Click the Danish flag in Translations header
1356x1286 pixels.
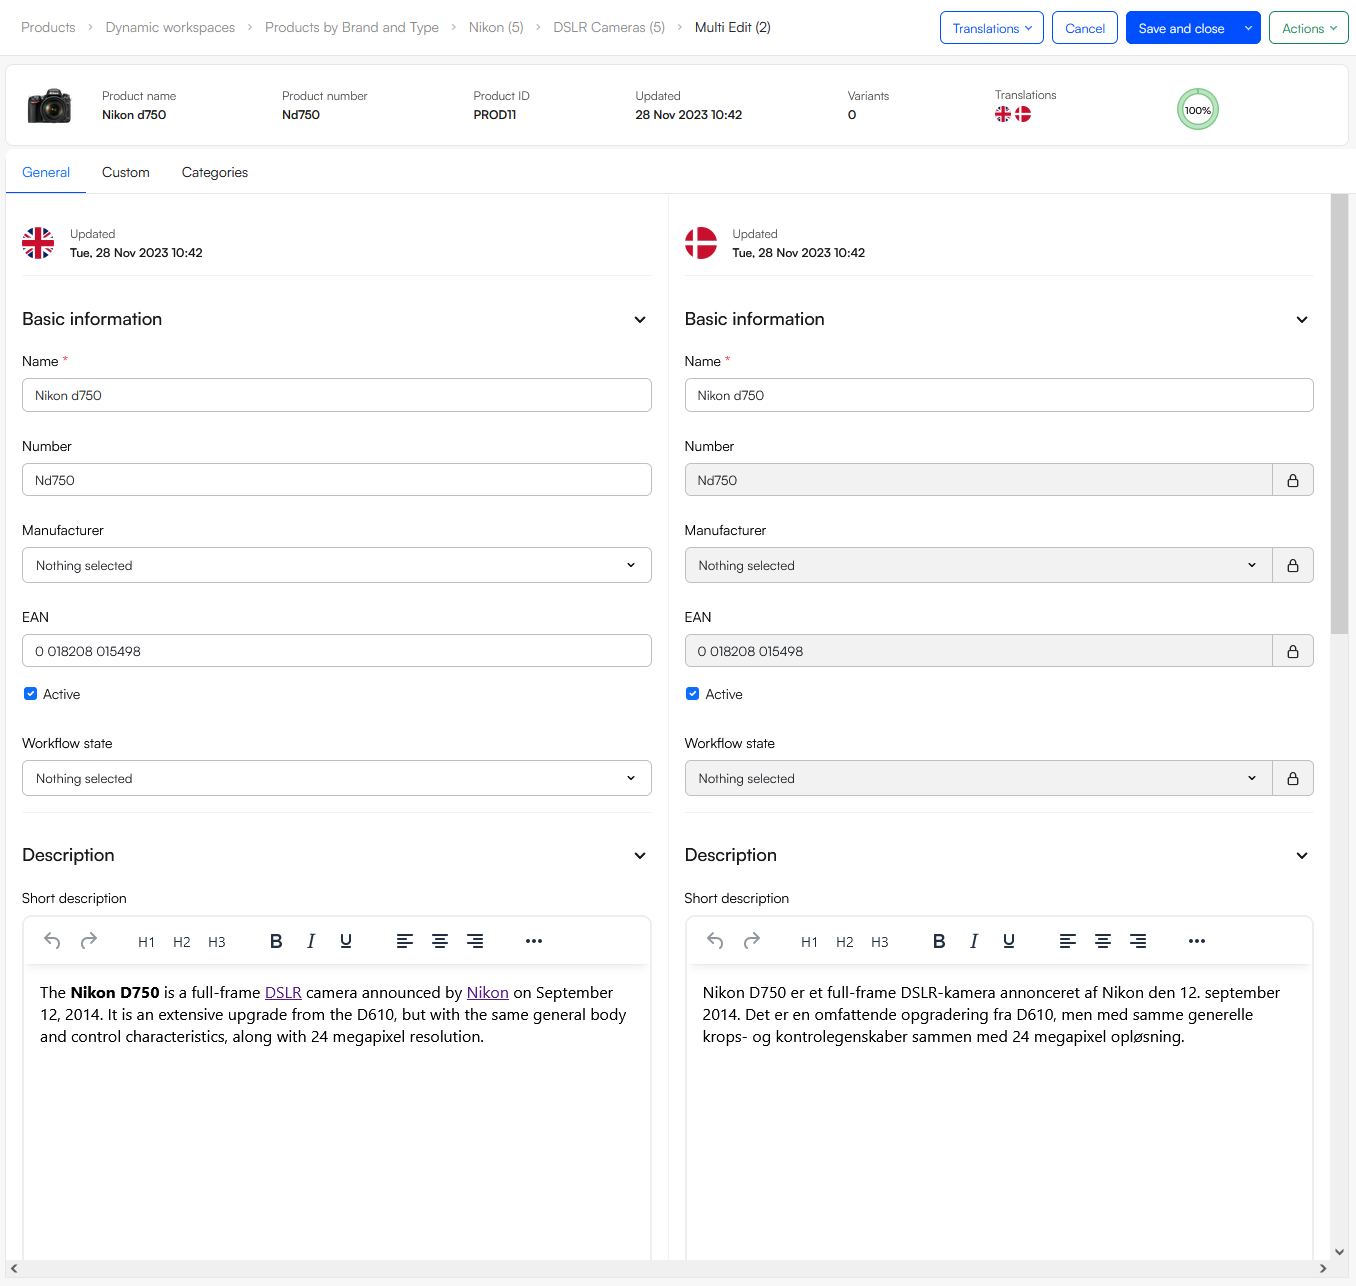coord(1023,114)
